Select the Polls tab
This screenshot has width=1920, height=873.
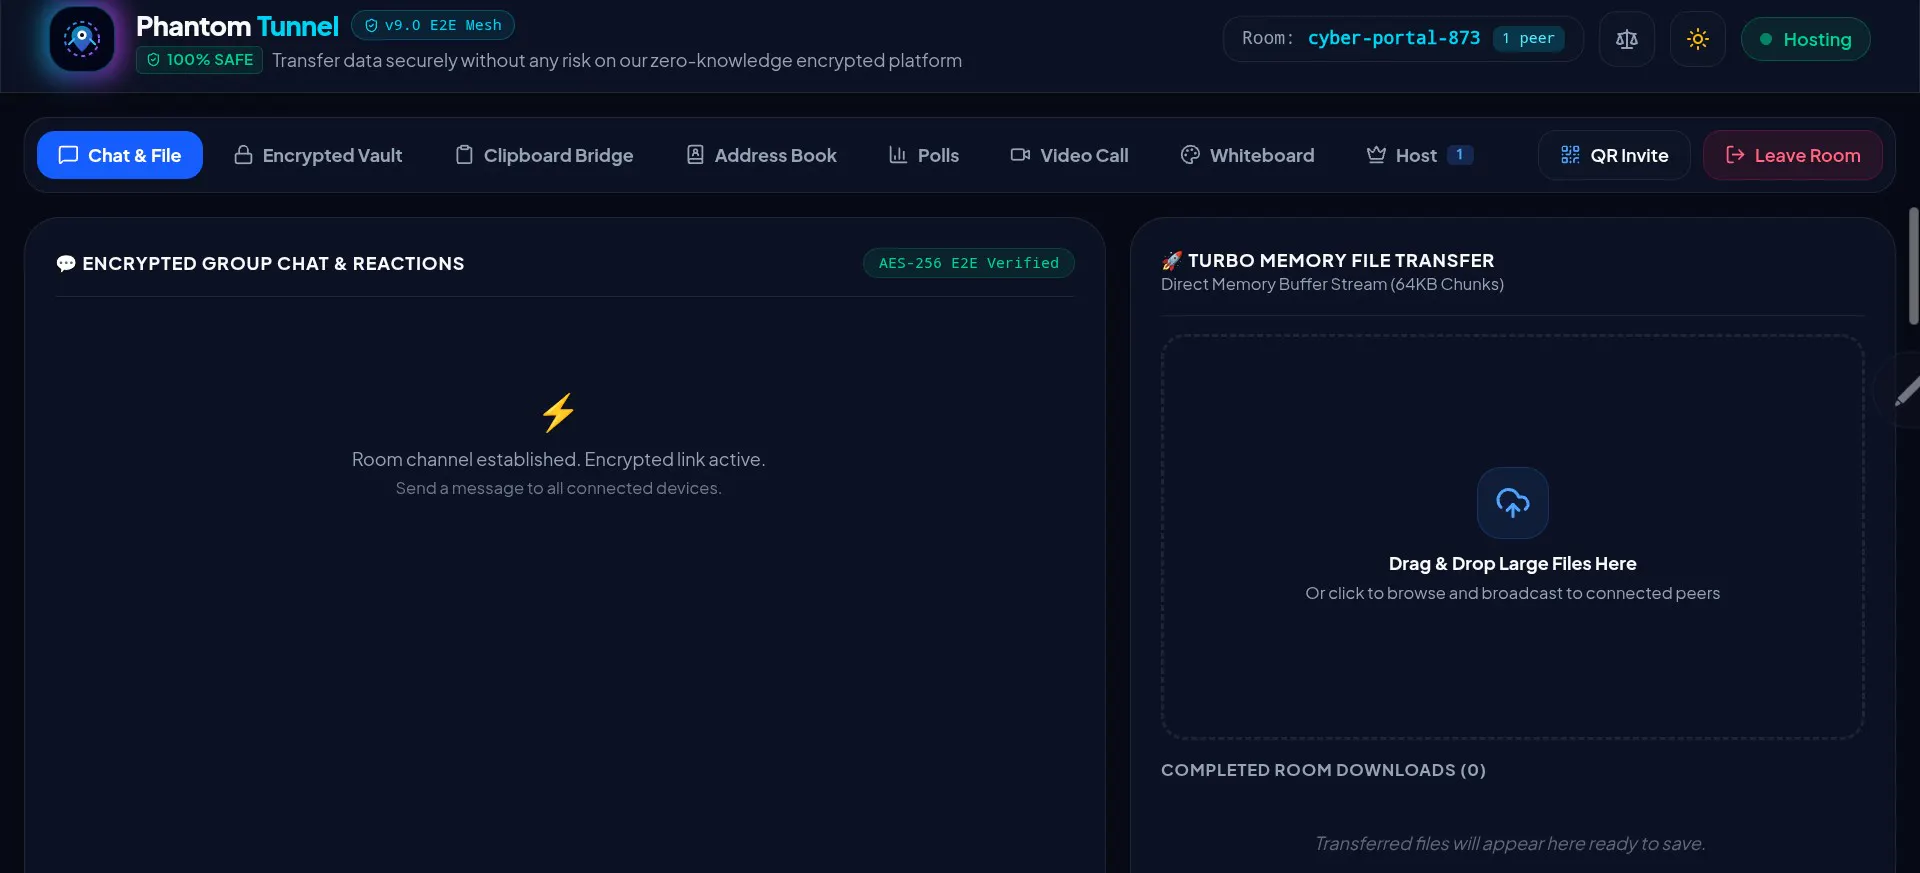coord(924,155)
